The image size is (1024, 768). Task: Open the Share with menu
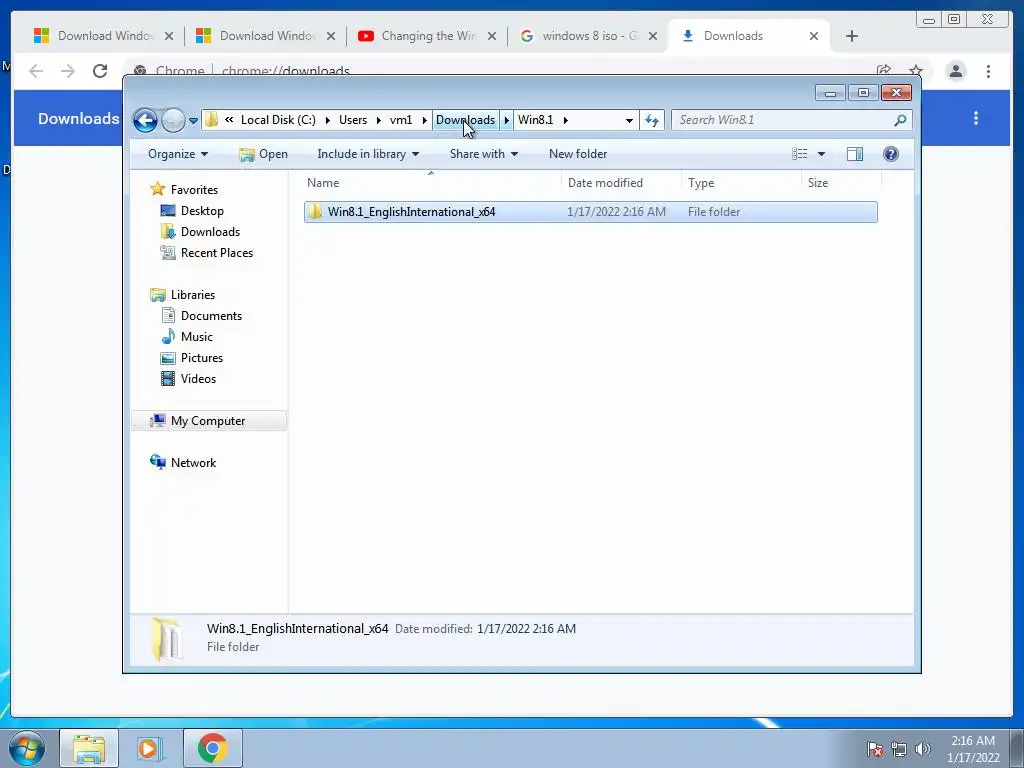(x=484, y=154)
